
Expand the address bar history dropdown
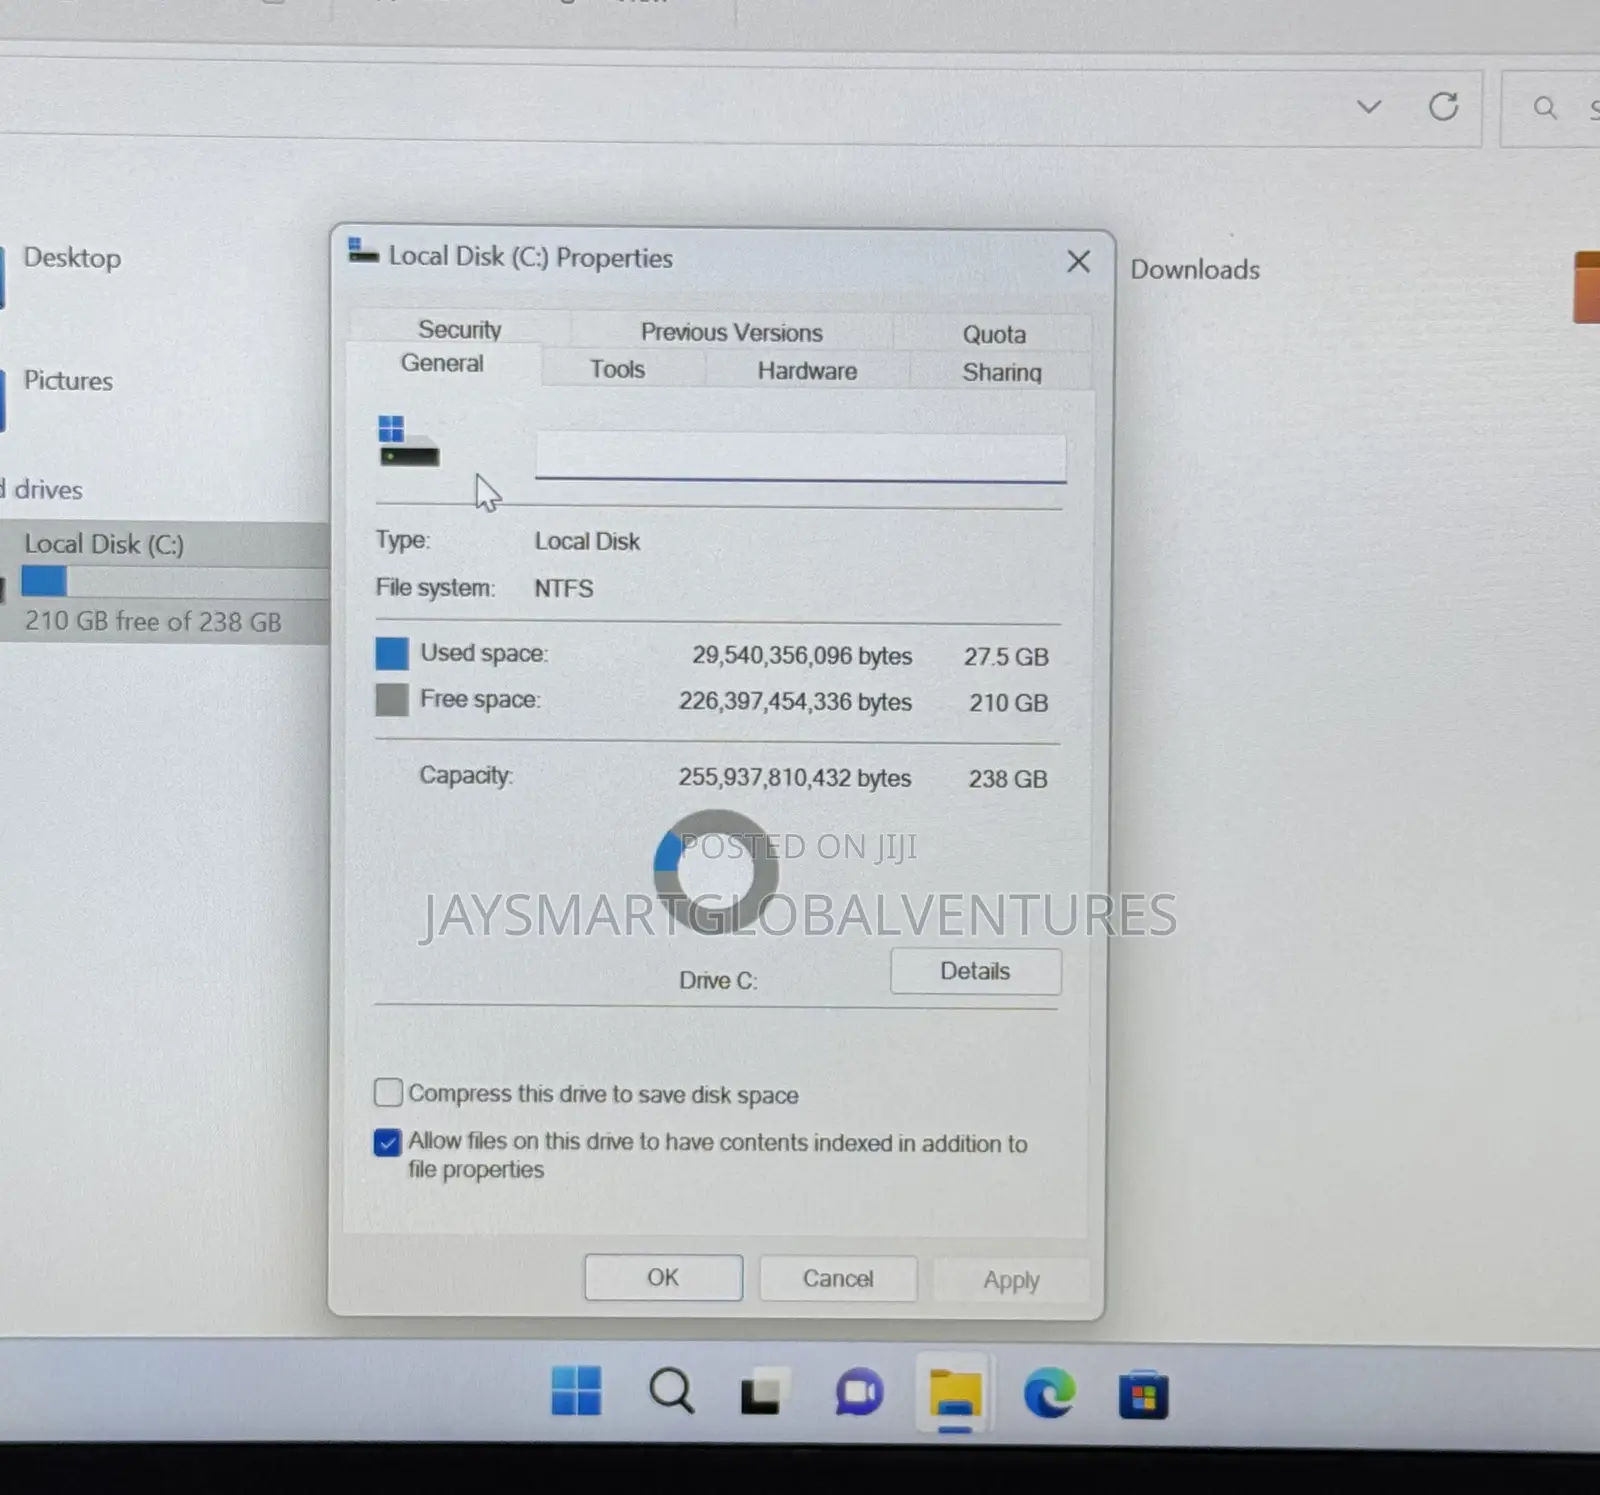(x=1369, y=106)
